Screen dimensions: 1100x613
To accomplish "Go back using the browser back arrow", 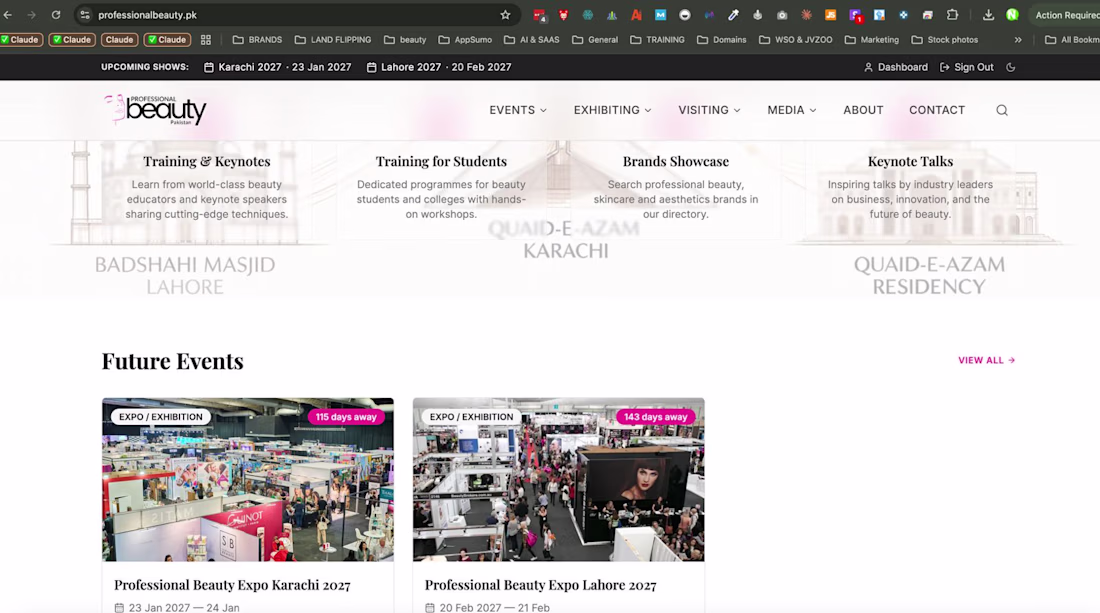I will tap(8, 15).
